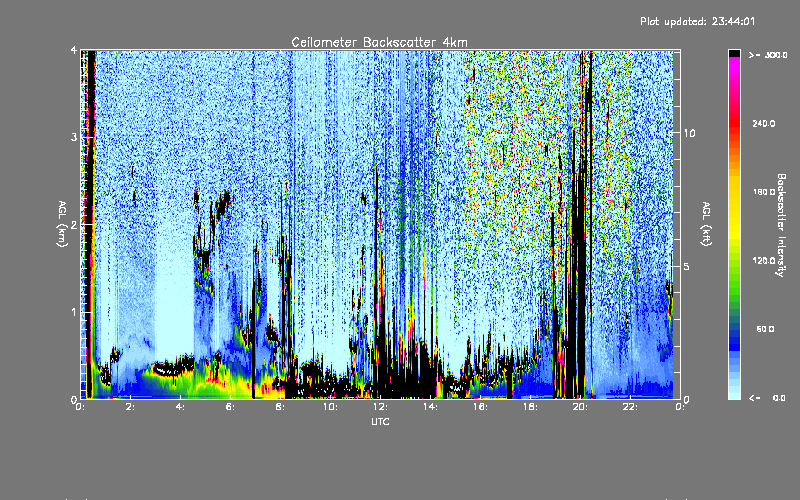Viewport: 800px width, 500px height.
Task: Click the "60.0" colorbar label
Action: click(x=765, y=329)
